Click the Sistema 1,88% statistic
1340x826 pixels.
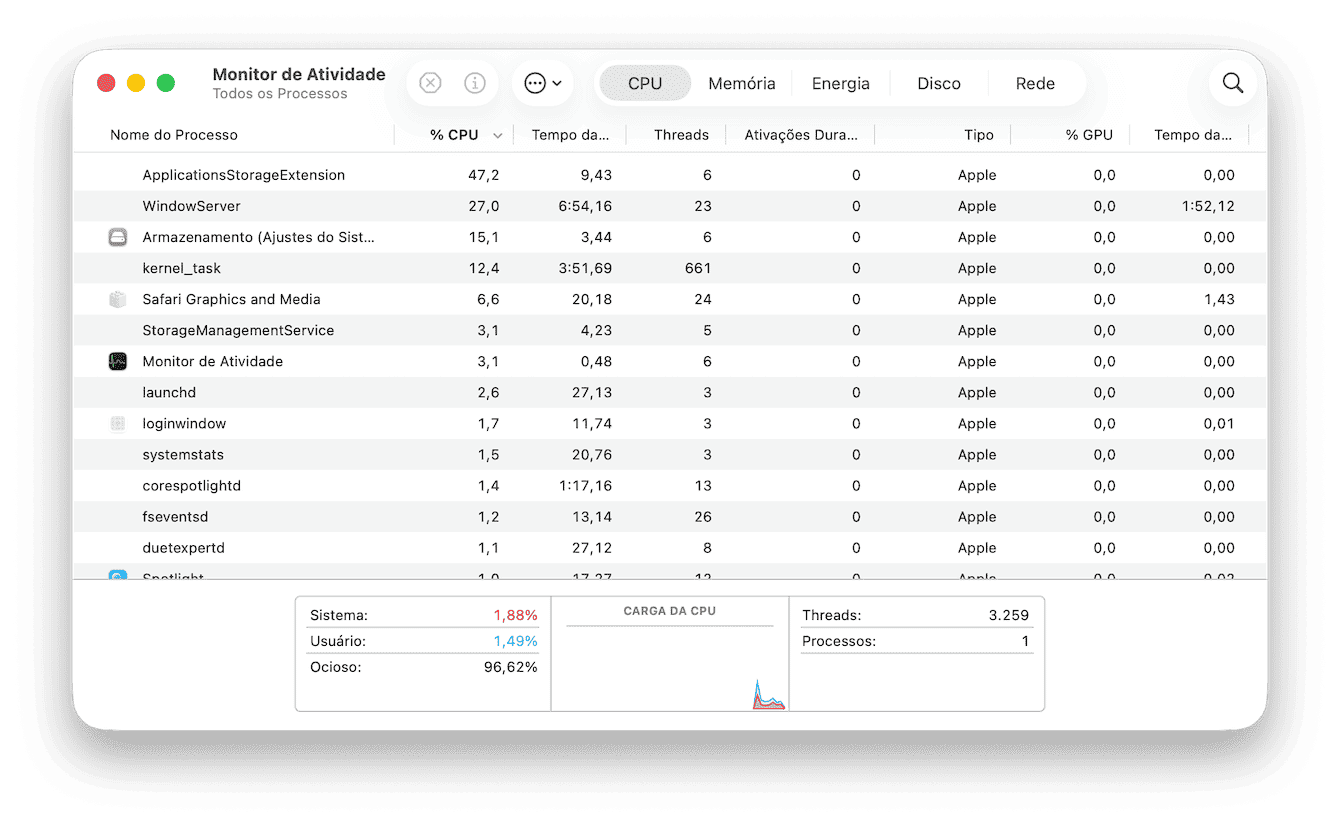pyautogui.click(x=424, y=615)
